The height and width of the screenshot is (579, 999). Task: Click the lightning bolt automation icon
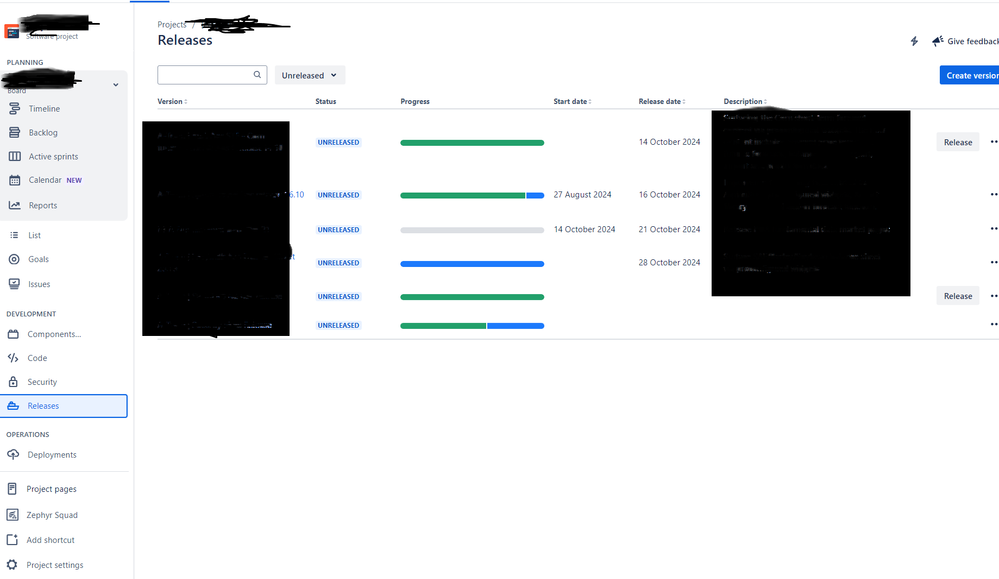[914, 41]
